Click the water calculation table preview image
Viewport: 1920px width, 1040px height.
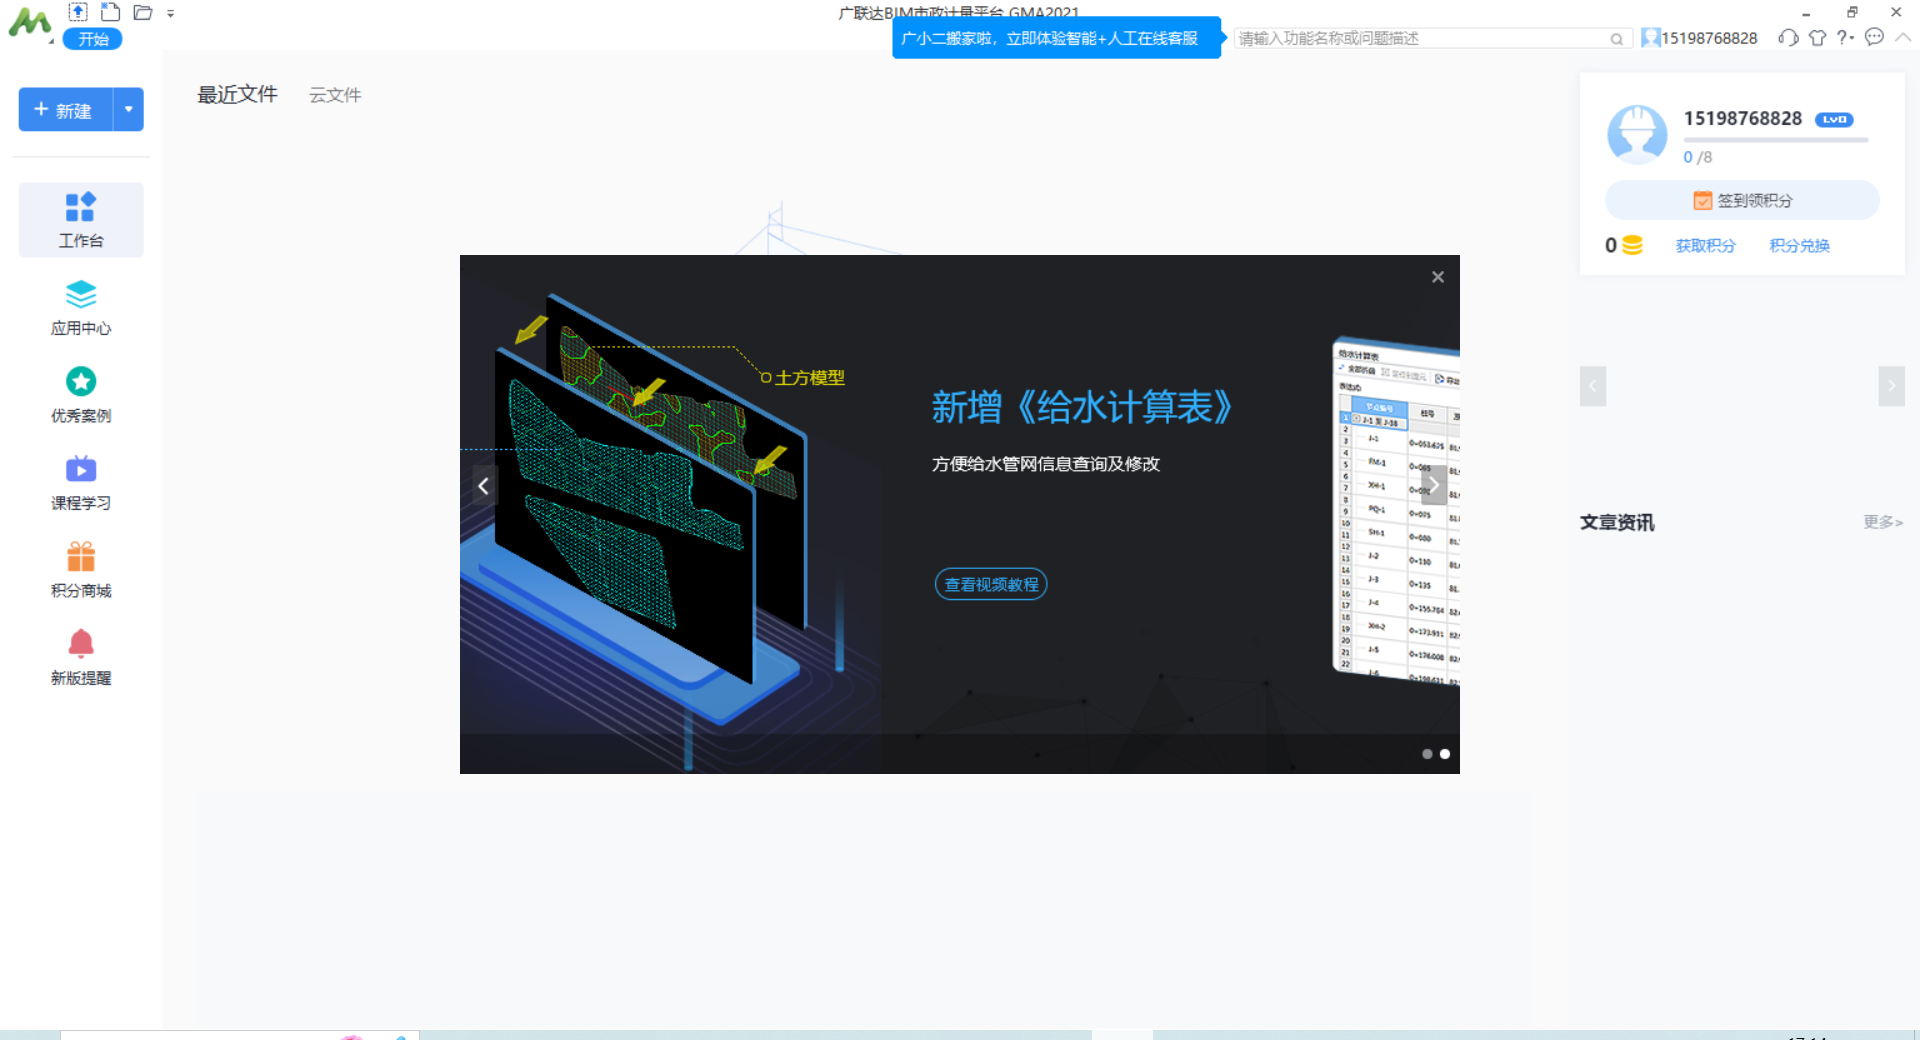pos(1397,510)
